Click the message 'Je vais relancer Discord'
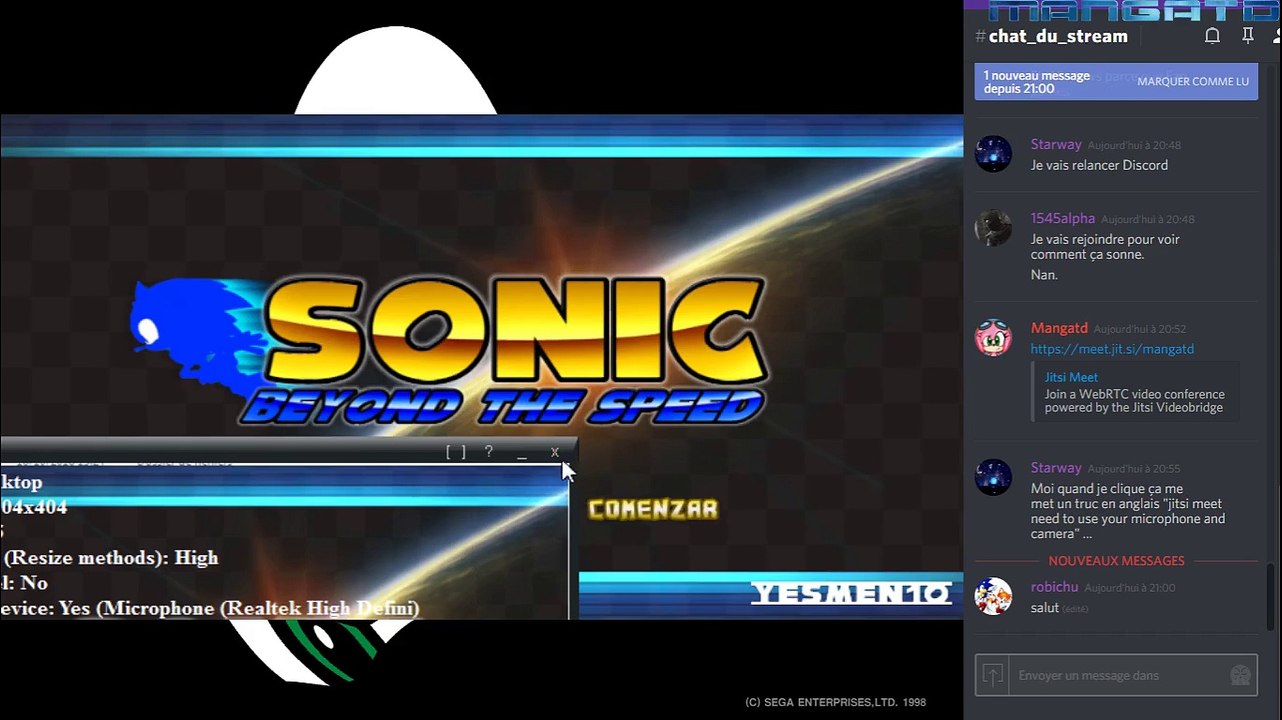The image size is (1282, 720). pos(1099,165)
